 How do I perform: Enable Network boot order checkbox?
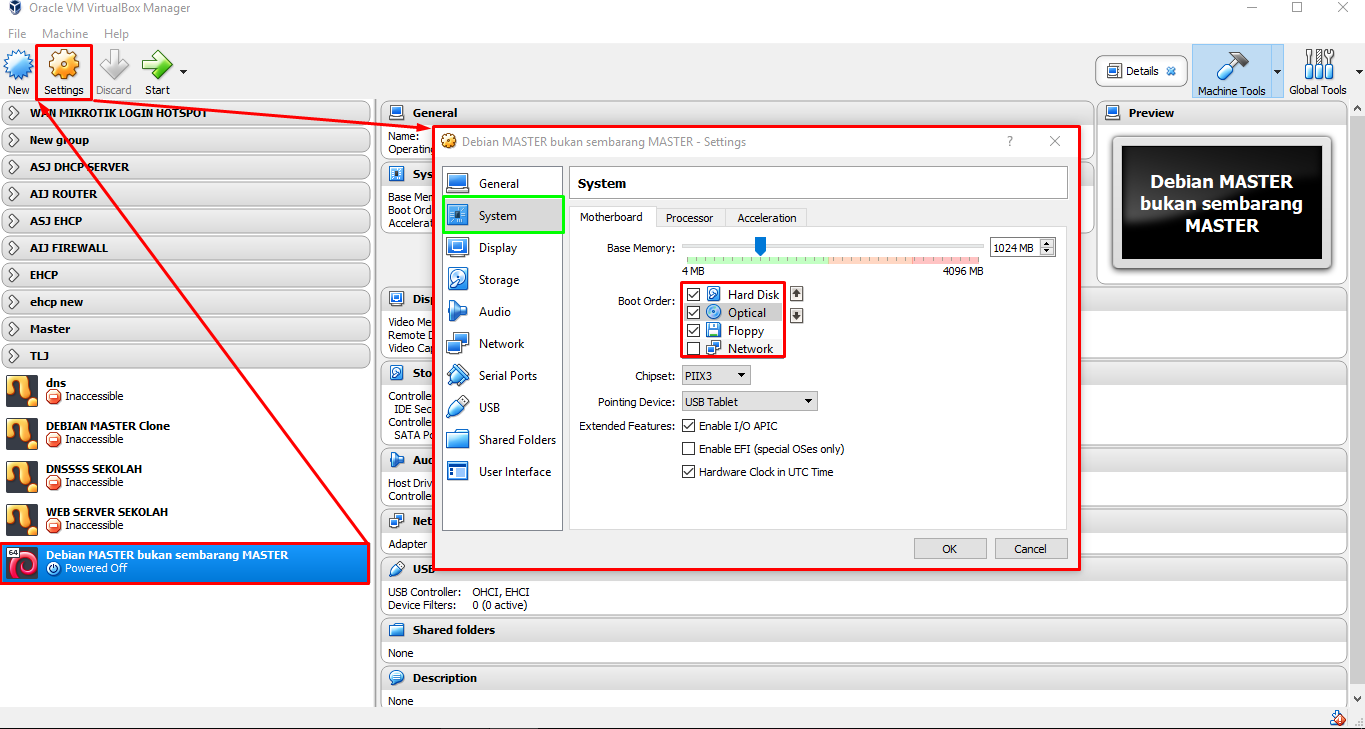693,349
